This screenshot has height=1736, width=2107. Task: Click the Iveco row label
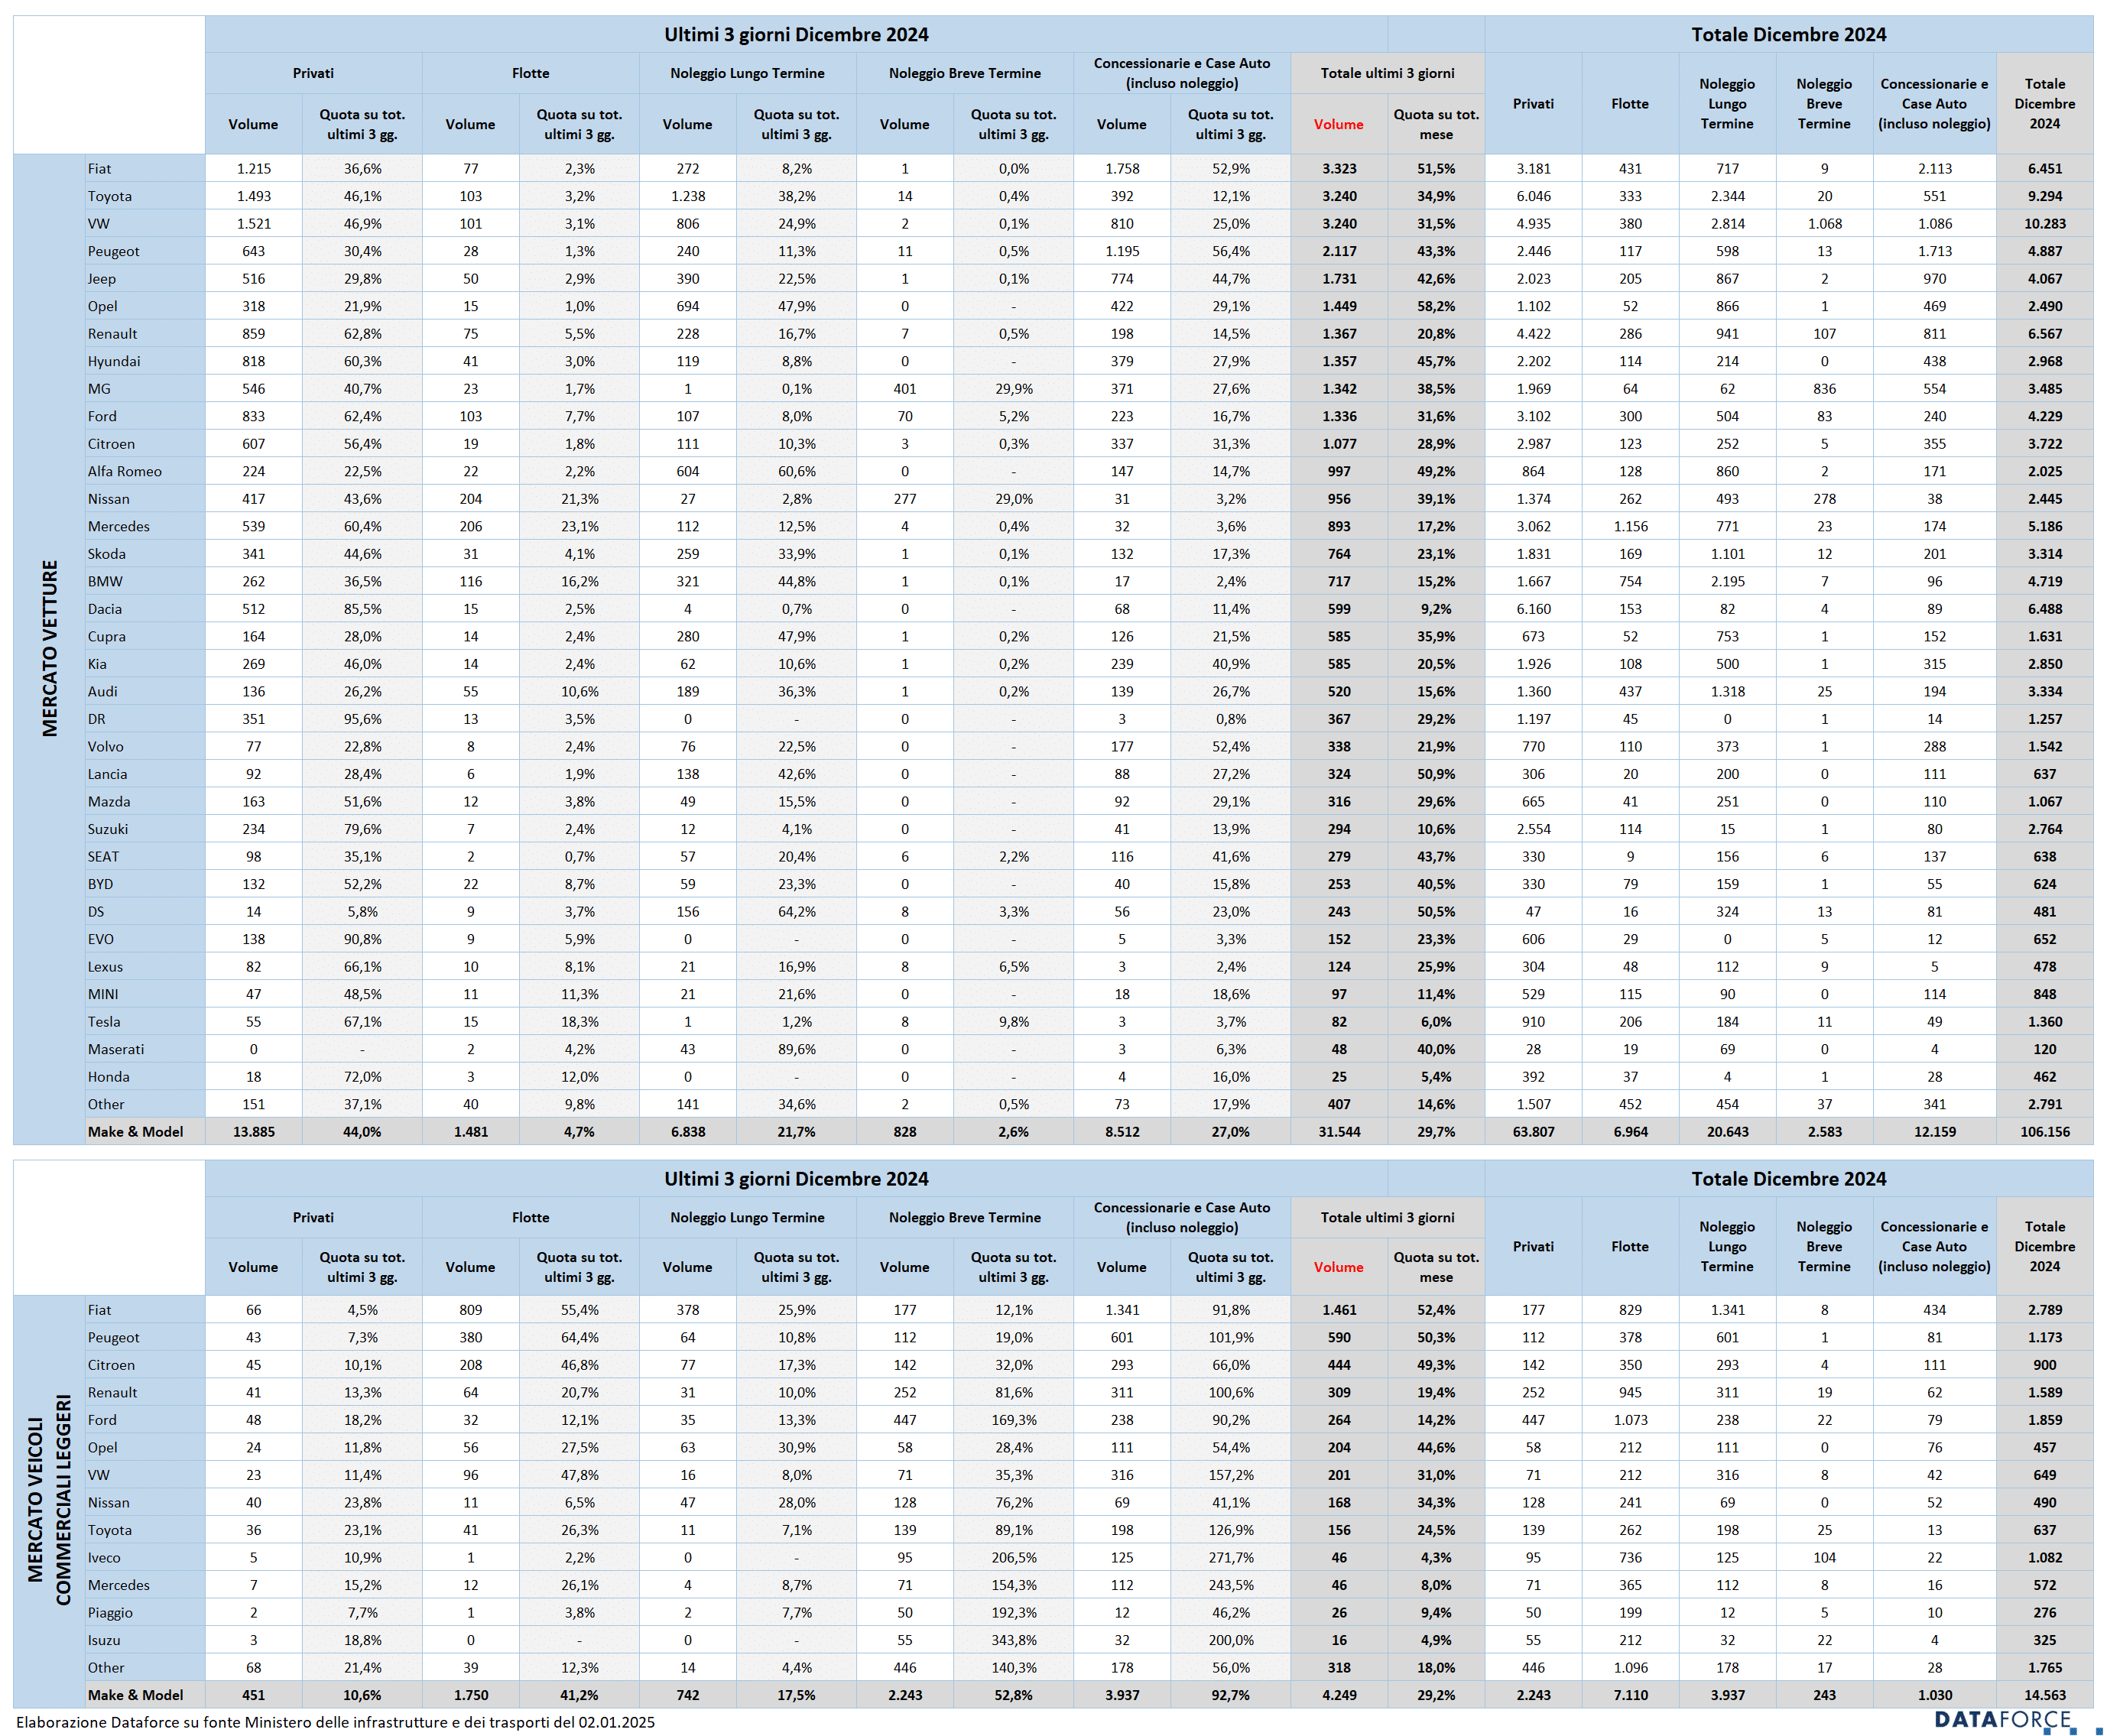click(x=104, y=1557)
